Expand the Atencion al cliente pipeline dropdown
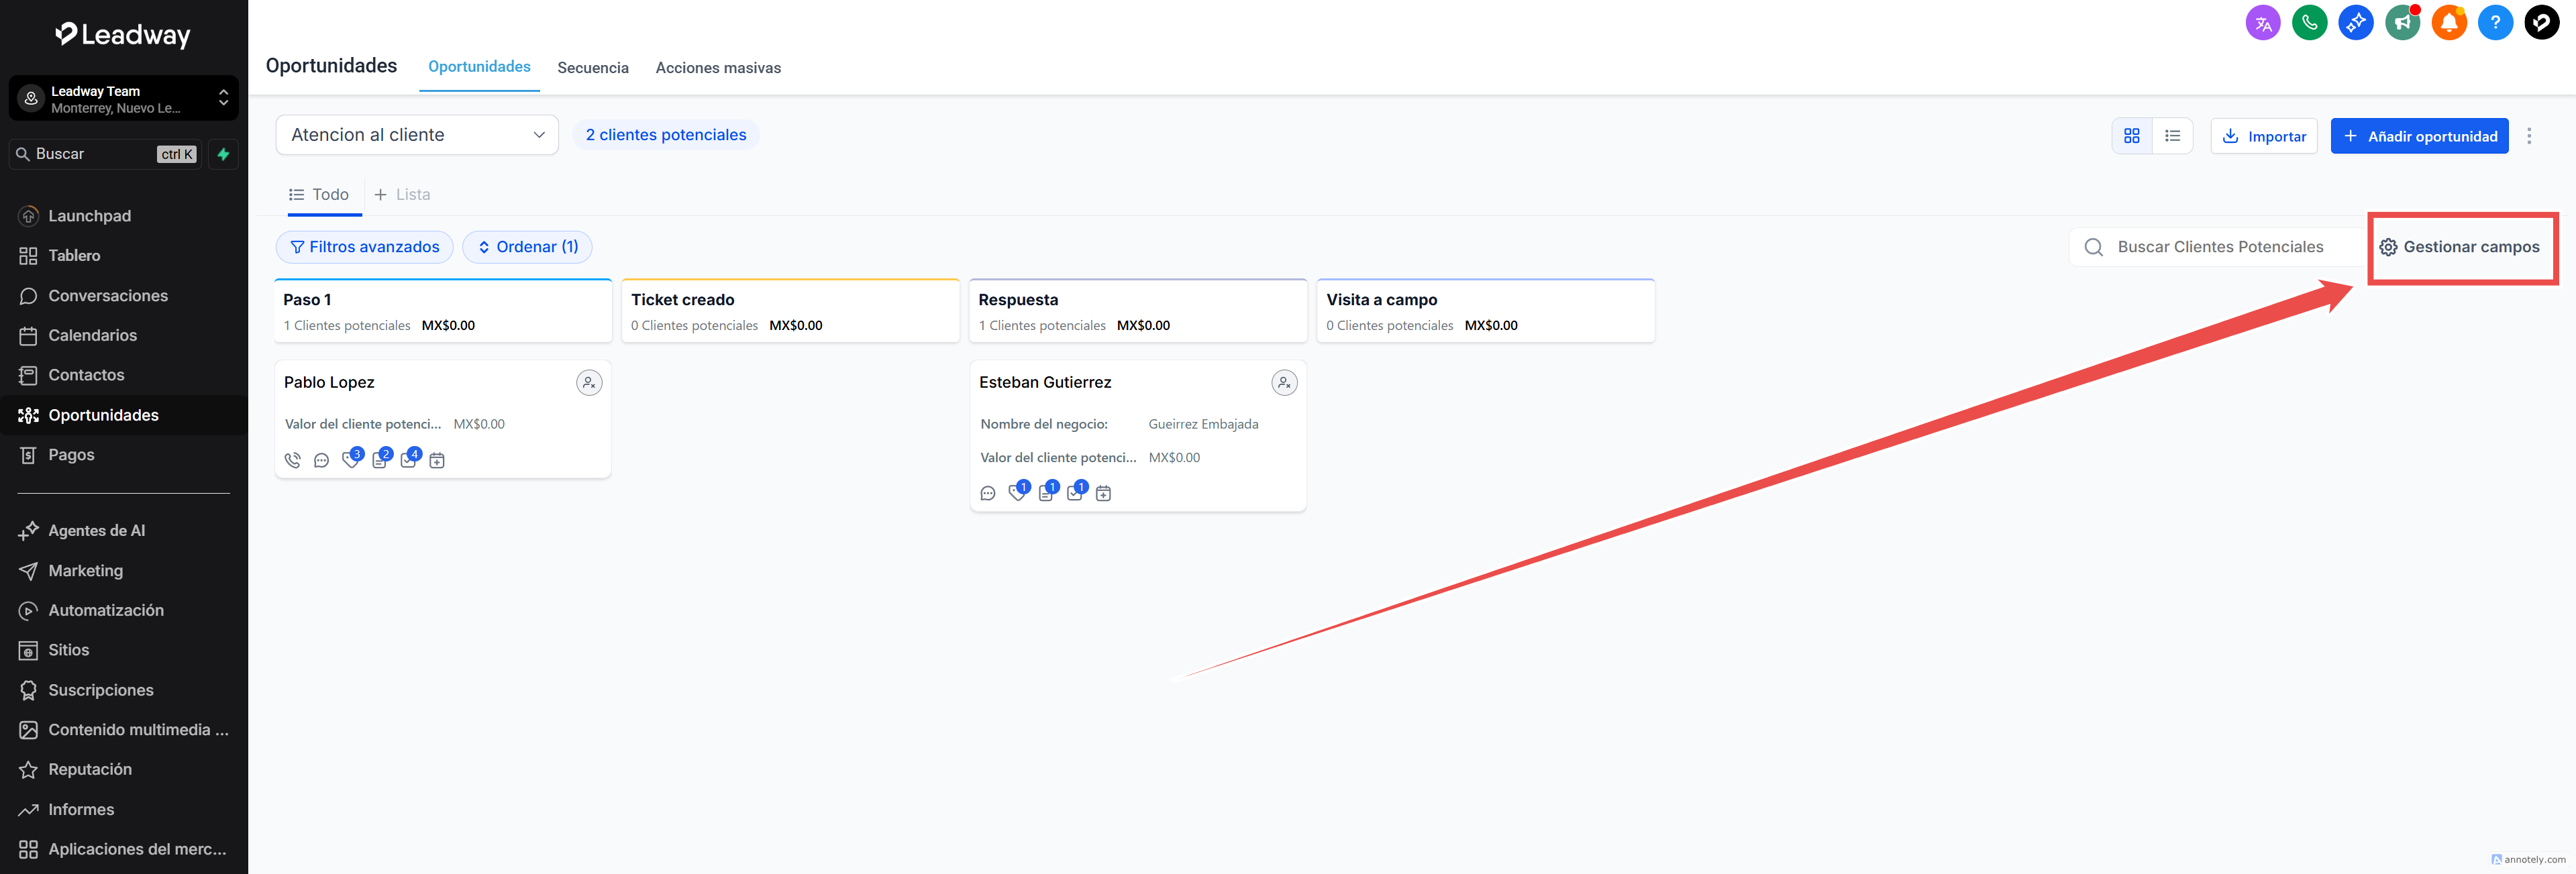The height and width of the screenshot is (874, 2576). pyautogui.click(x=417, y=135)
